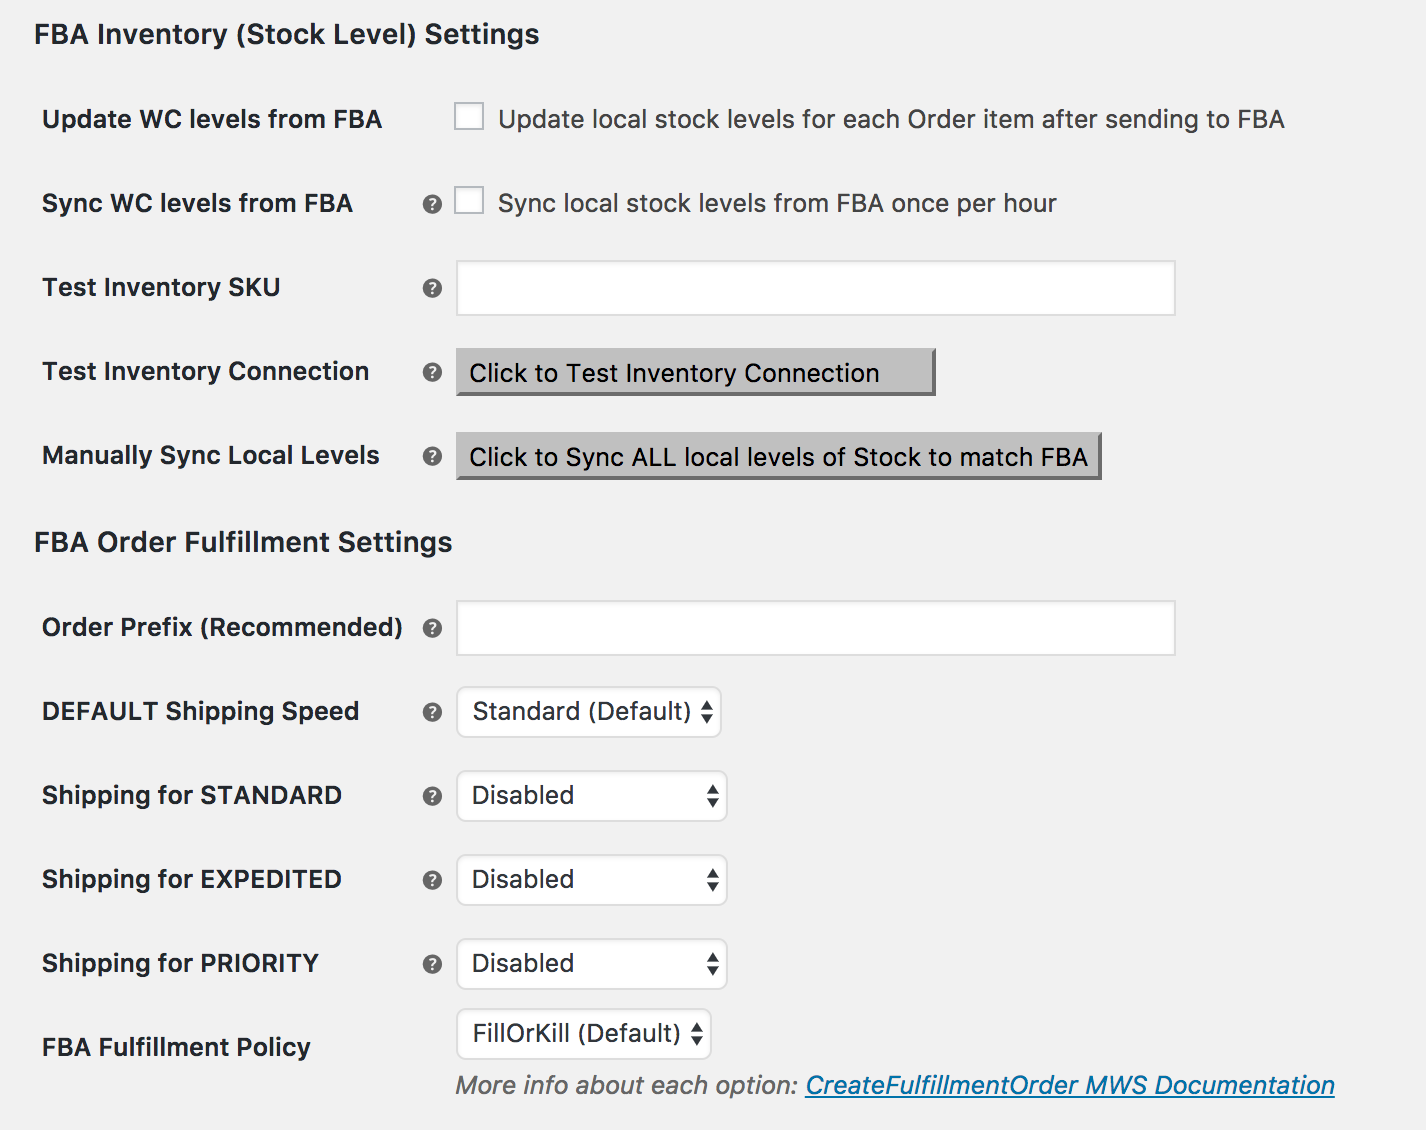Viewport: 1426px width, 1130px height.
Task: Focus the Test Inventory SKU text field
Action: pyautogui.click(x=815, y=288)
